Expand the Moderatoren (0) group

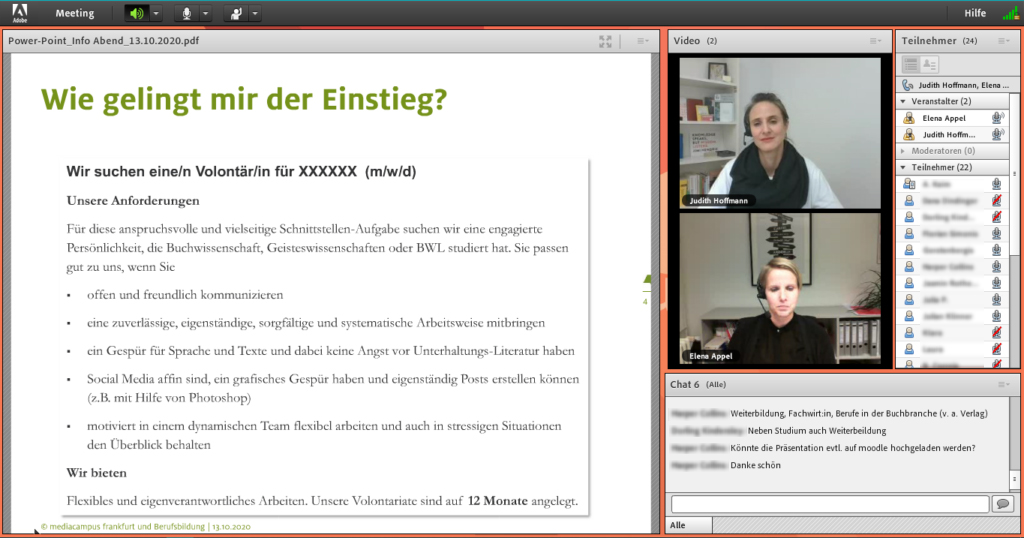point(903,150)
